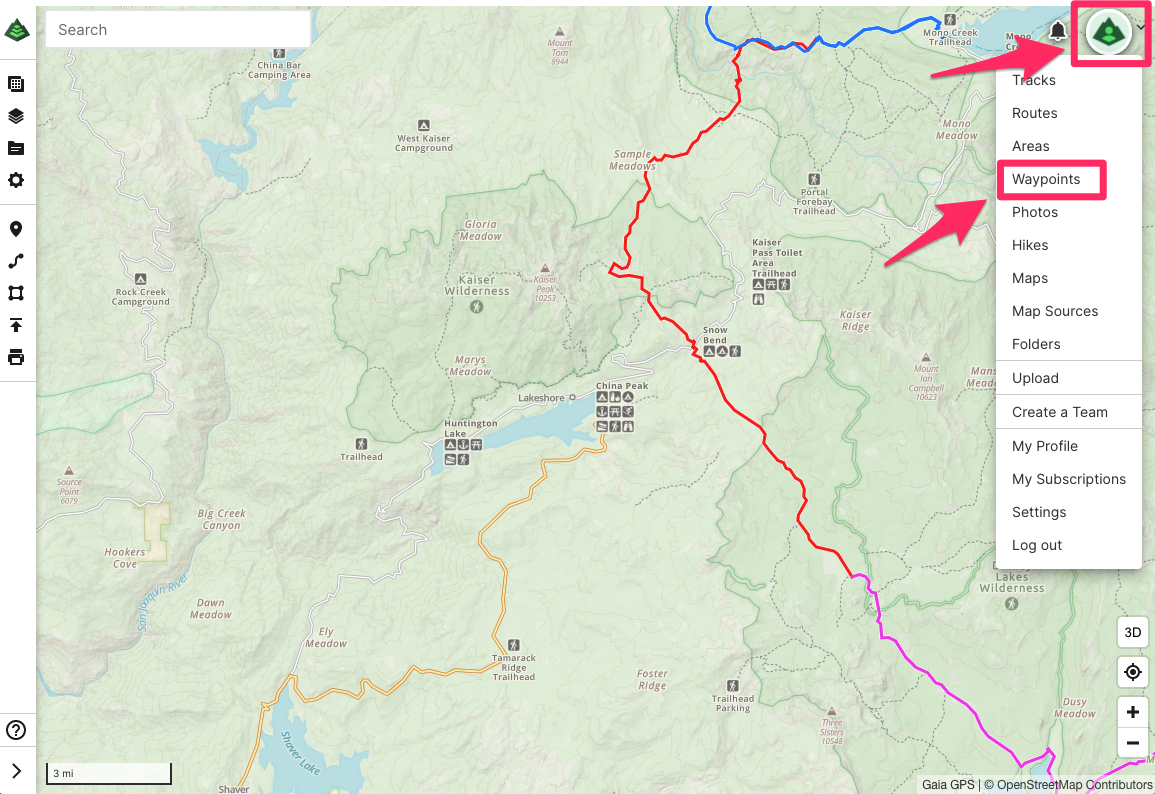The height and width of the screenshot is (794, 1155).
Task: Open My Subscriptions link
Action: click(1069, 479)
